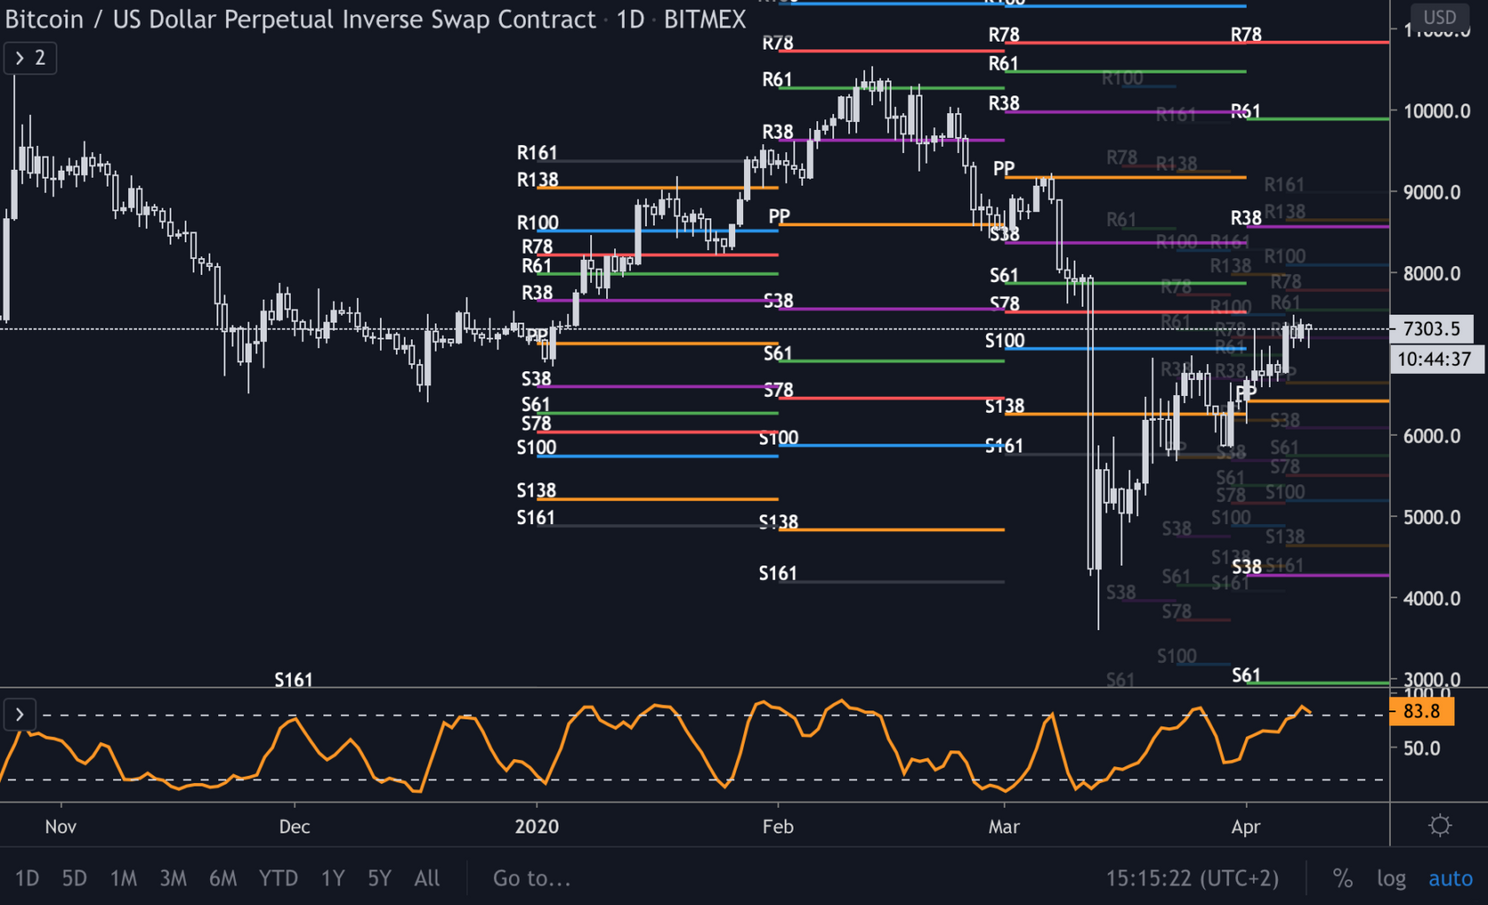Click the current price label 7303.5
1488x905 pixels.
1431,328
